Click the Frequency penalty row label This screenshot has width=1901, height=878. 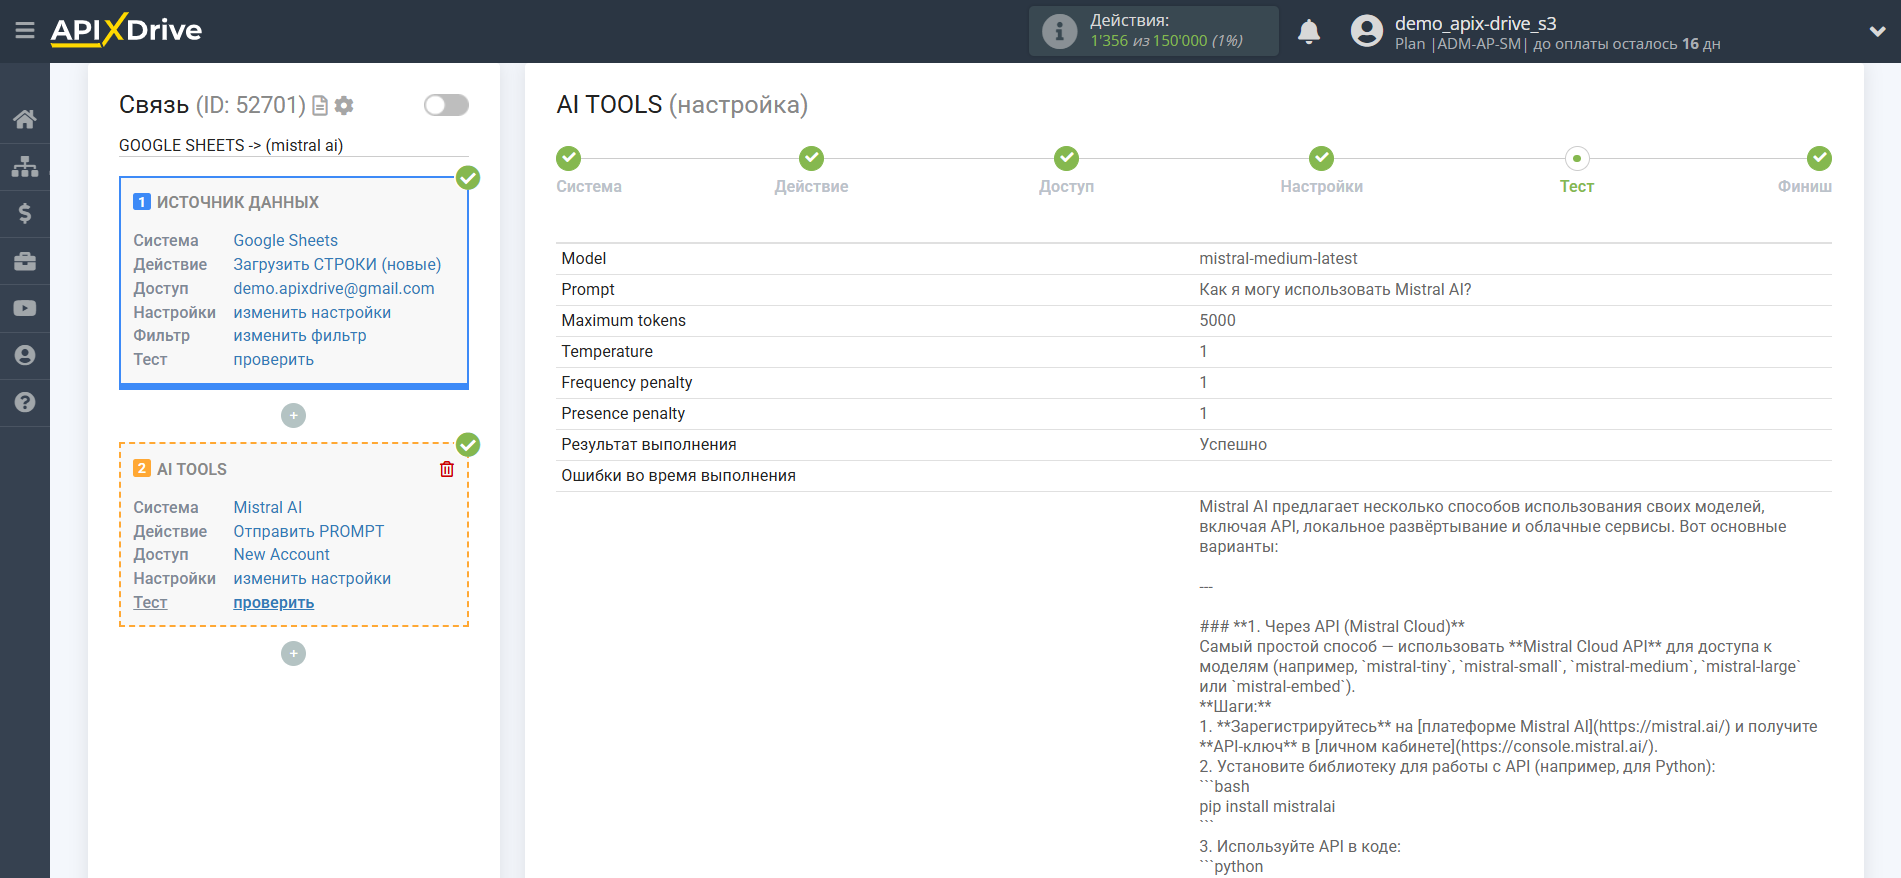click(626, 382)
